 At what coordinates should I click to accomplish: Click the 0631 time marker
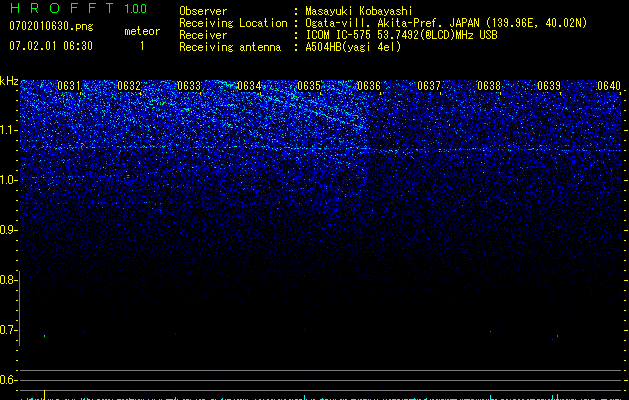[x=69, y=86]
